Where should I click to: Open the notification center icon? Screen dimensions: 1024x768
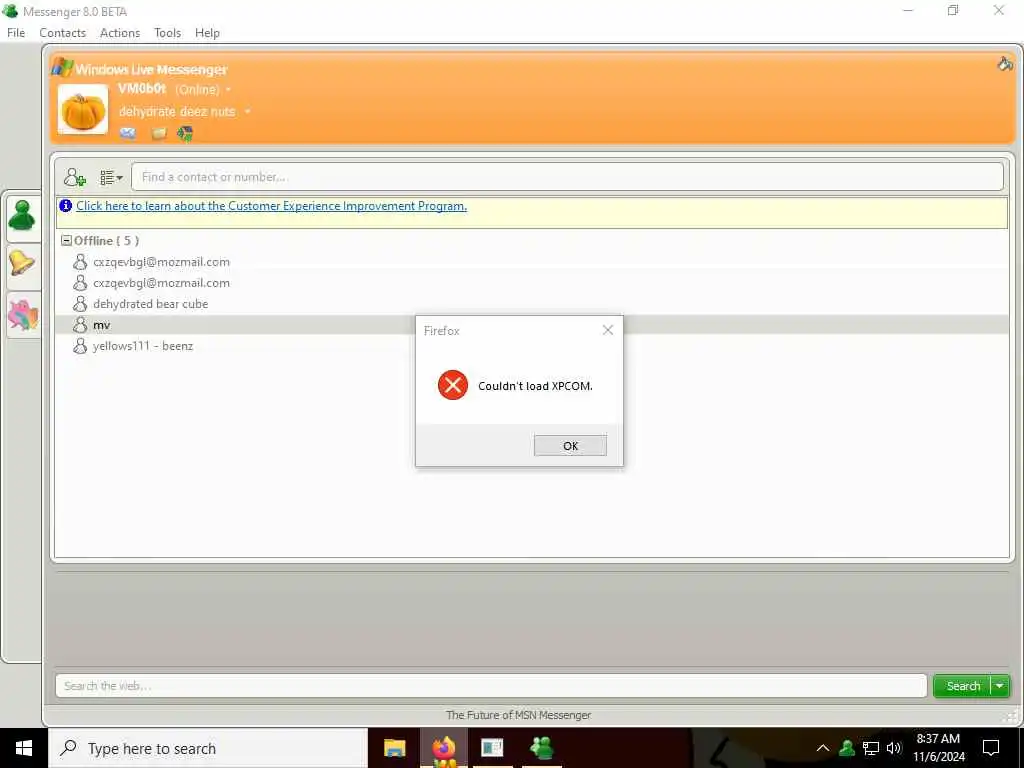[x=991, y=748]
